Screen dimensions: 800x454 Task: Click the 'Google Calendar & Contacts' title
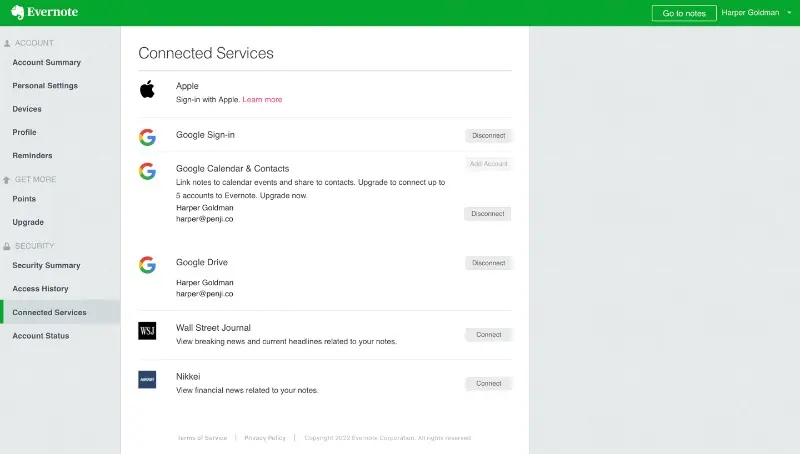pyautogui.click(x=233, y=168)
